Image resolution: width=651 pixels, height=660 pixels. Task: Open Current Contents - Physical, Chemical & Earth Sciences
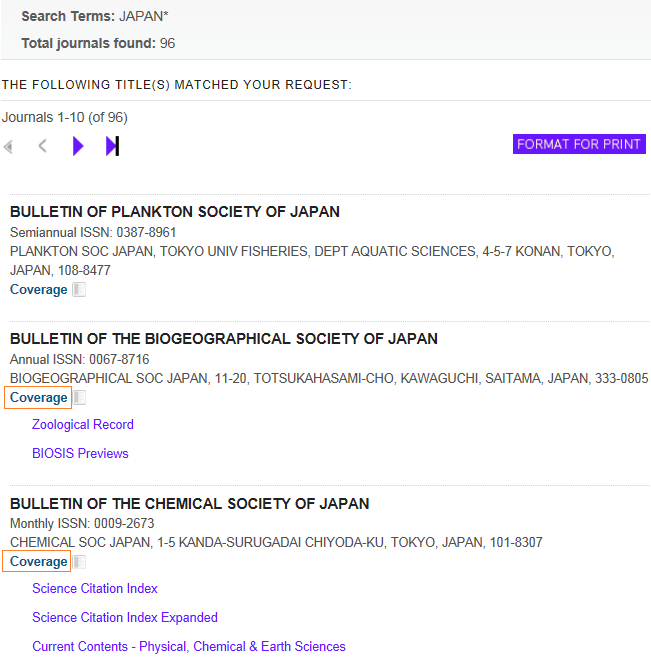point(189,647)
